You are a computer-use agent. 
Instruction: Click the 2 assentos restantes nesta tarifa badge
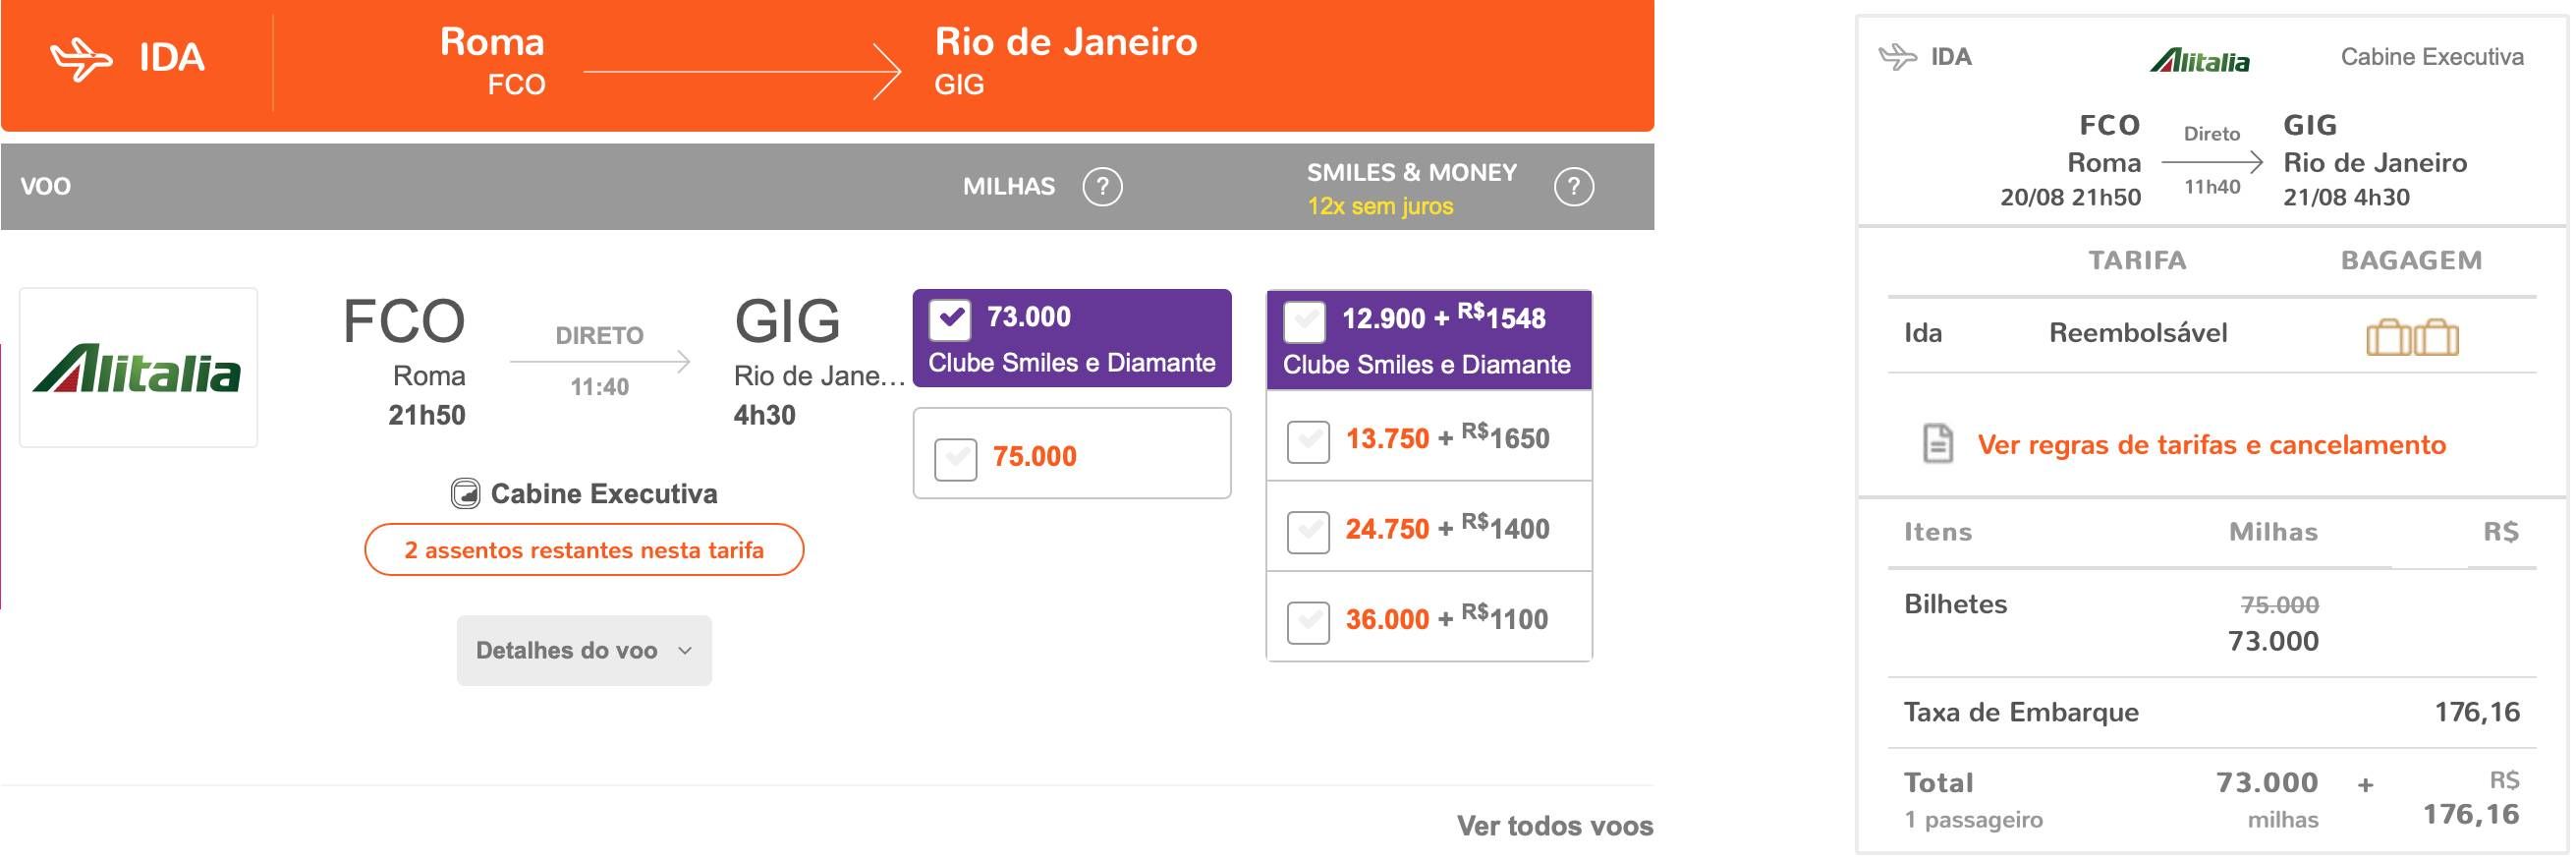[584, 549]
